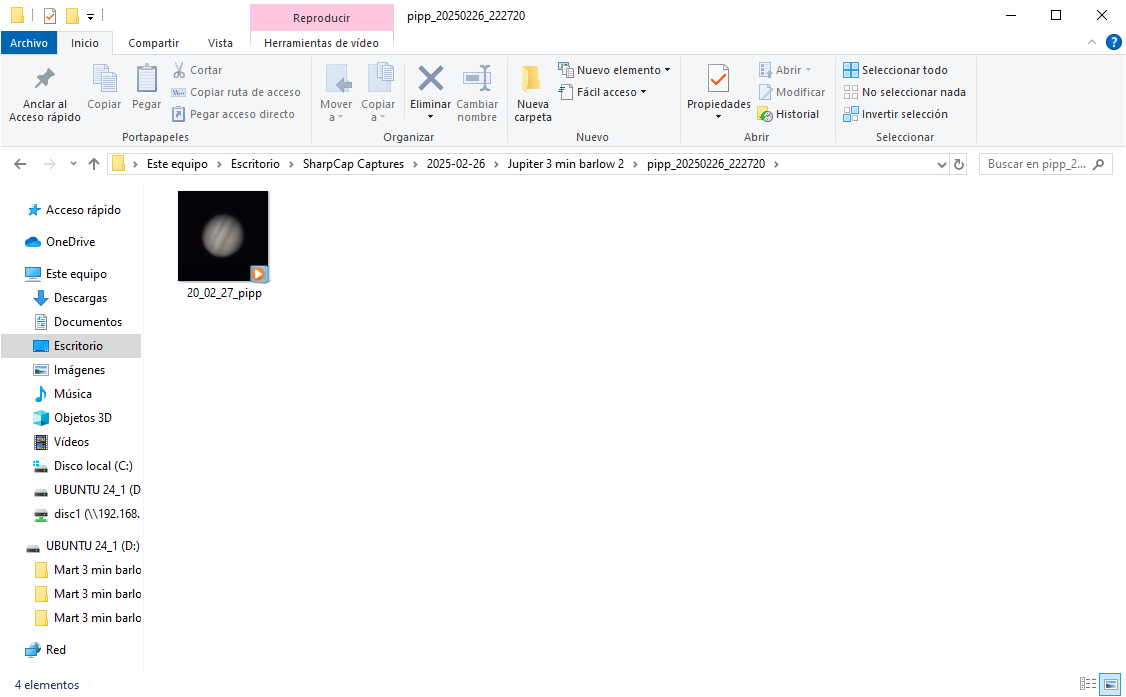Open the Mover a dropdown
The width and height of the screenshot is (1126, 697).
coord(336,93)
